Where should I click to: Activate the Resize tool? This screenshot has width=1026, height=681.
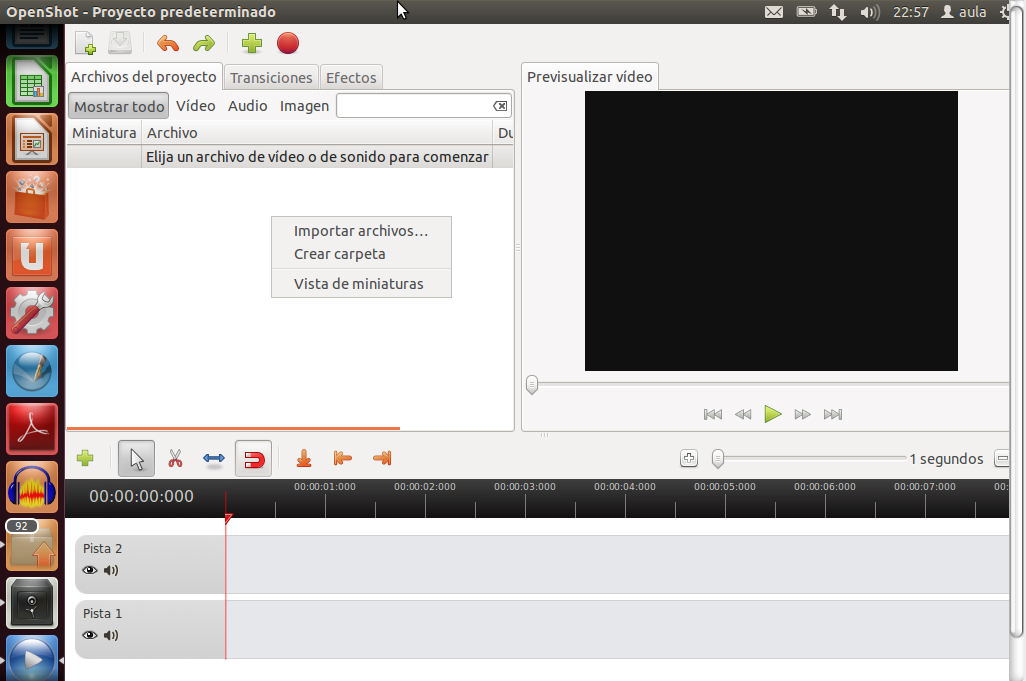click(214, 459)
